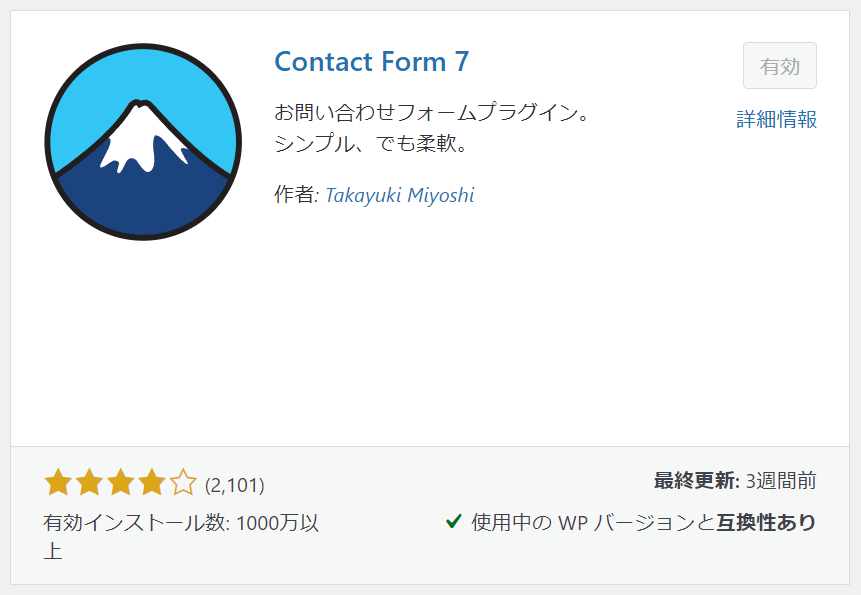Click the 互換性あり compatibility text
This screenshot has width=861, height=595.
pyautogui.click(x=767, y=523)
